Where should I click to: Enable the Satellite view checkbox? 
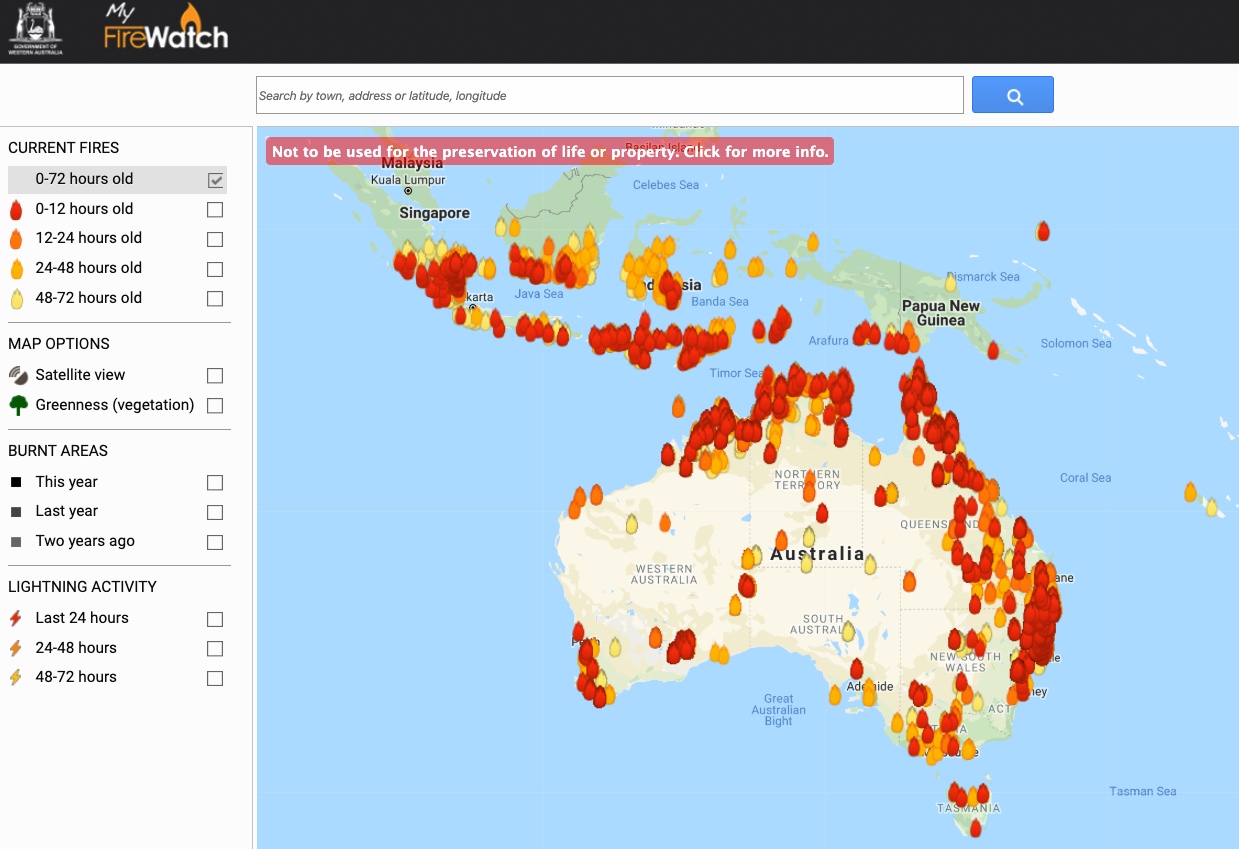[x=215, y=376]
